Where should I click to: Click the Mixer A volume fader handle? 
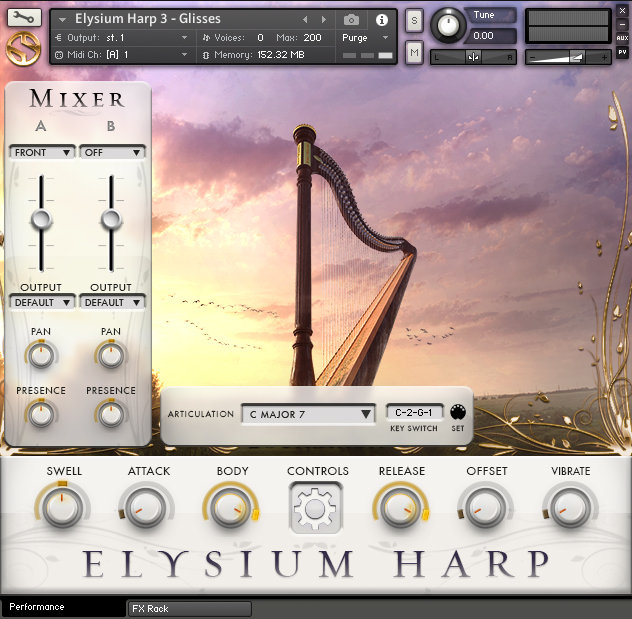[x=42, y=220]
